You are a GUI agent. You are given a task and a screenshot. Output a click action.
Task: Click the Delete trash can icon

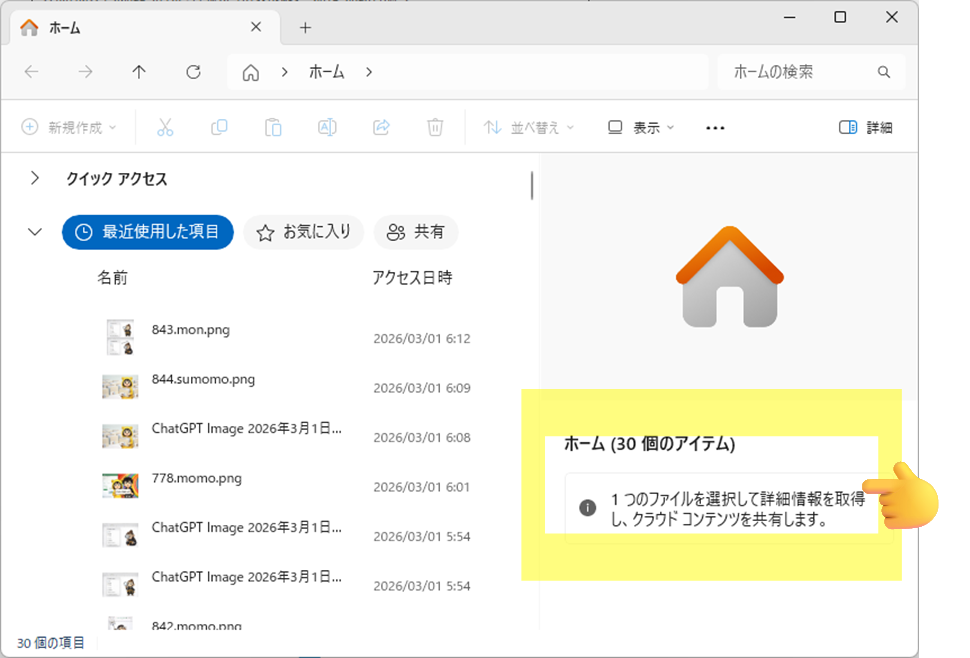pyautogui.click(x=435, y=127)
